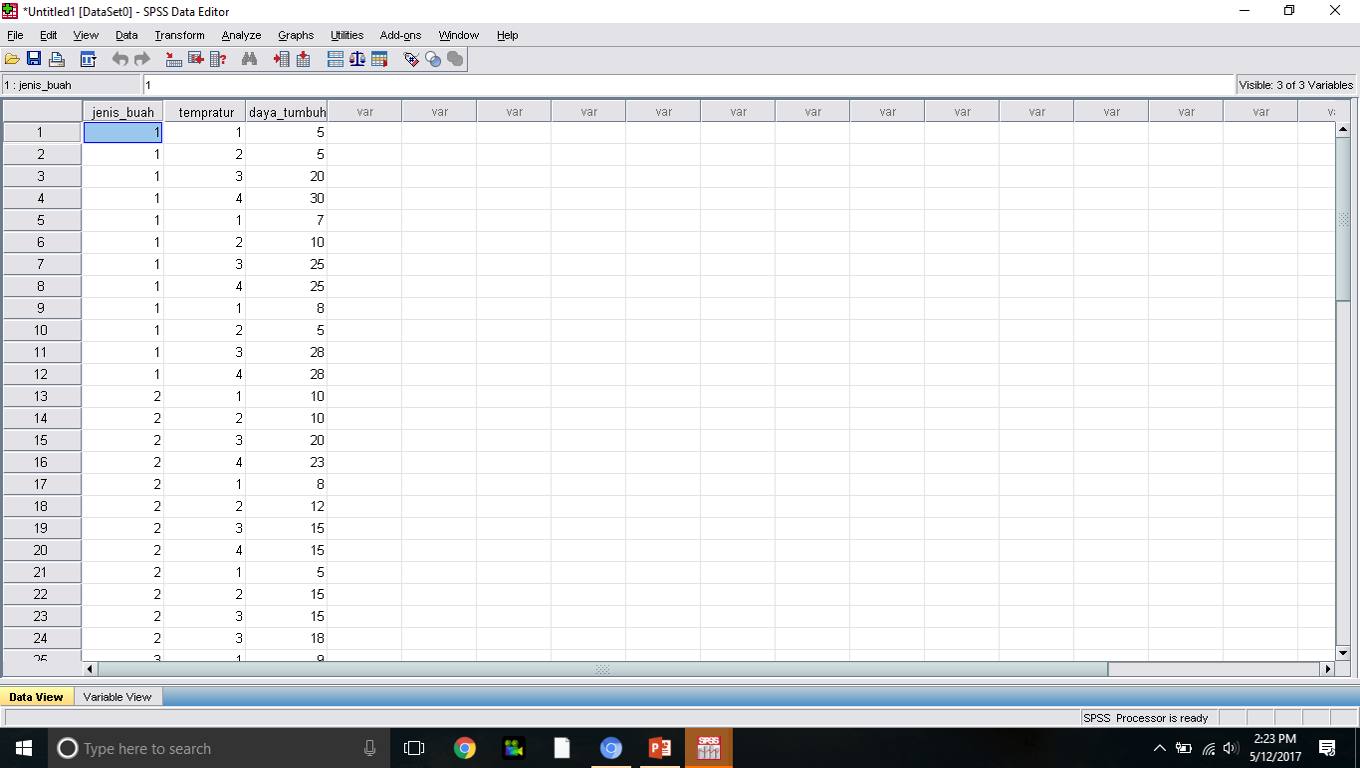Viewport: 1360px width, 768px height.
Task: Open the Add-ons menu
Action: pyautogui.click(x=401, y=35)
